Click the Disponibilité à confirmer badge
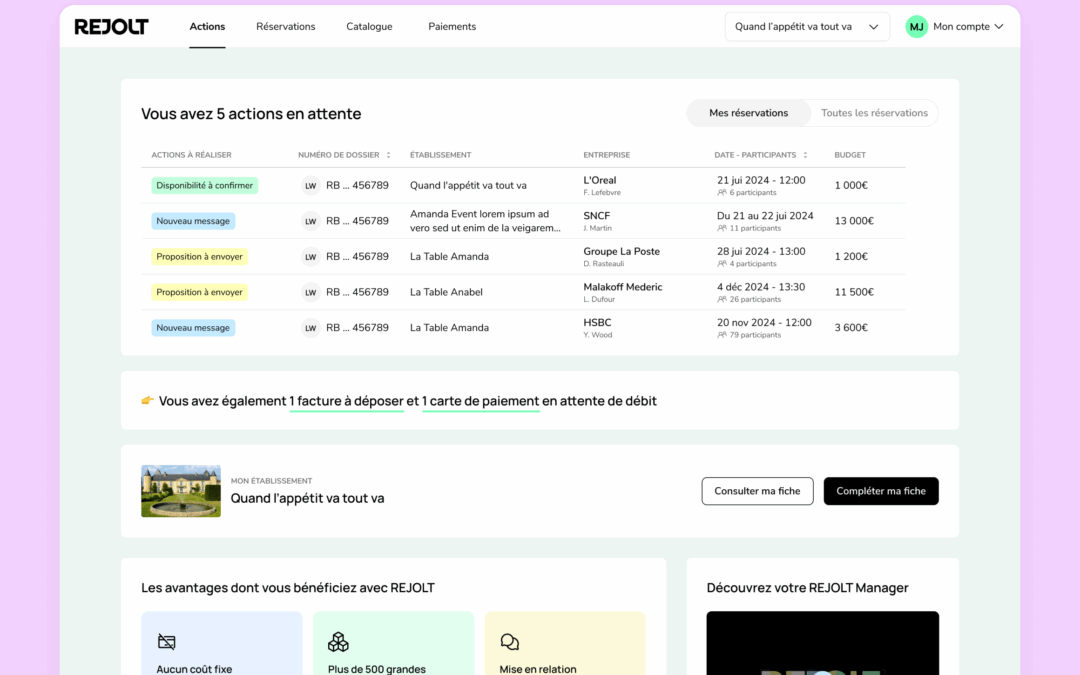Screen dimensions: 1080x675 [x=205, y=185]
